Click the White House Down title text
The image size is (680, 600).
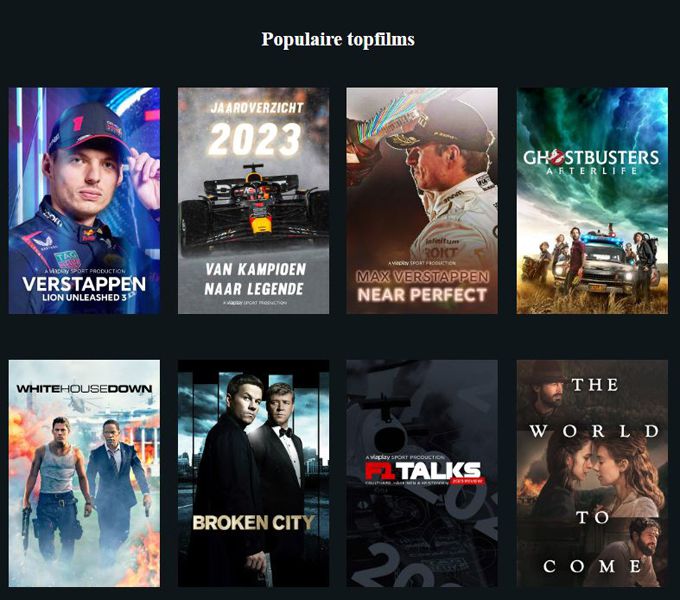pos(84,388)
